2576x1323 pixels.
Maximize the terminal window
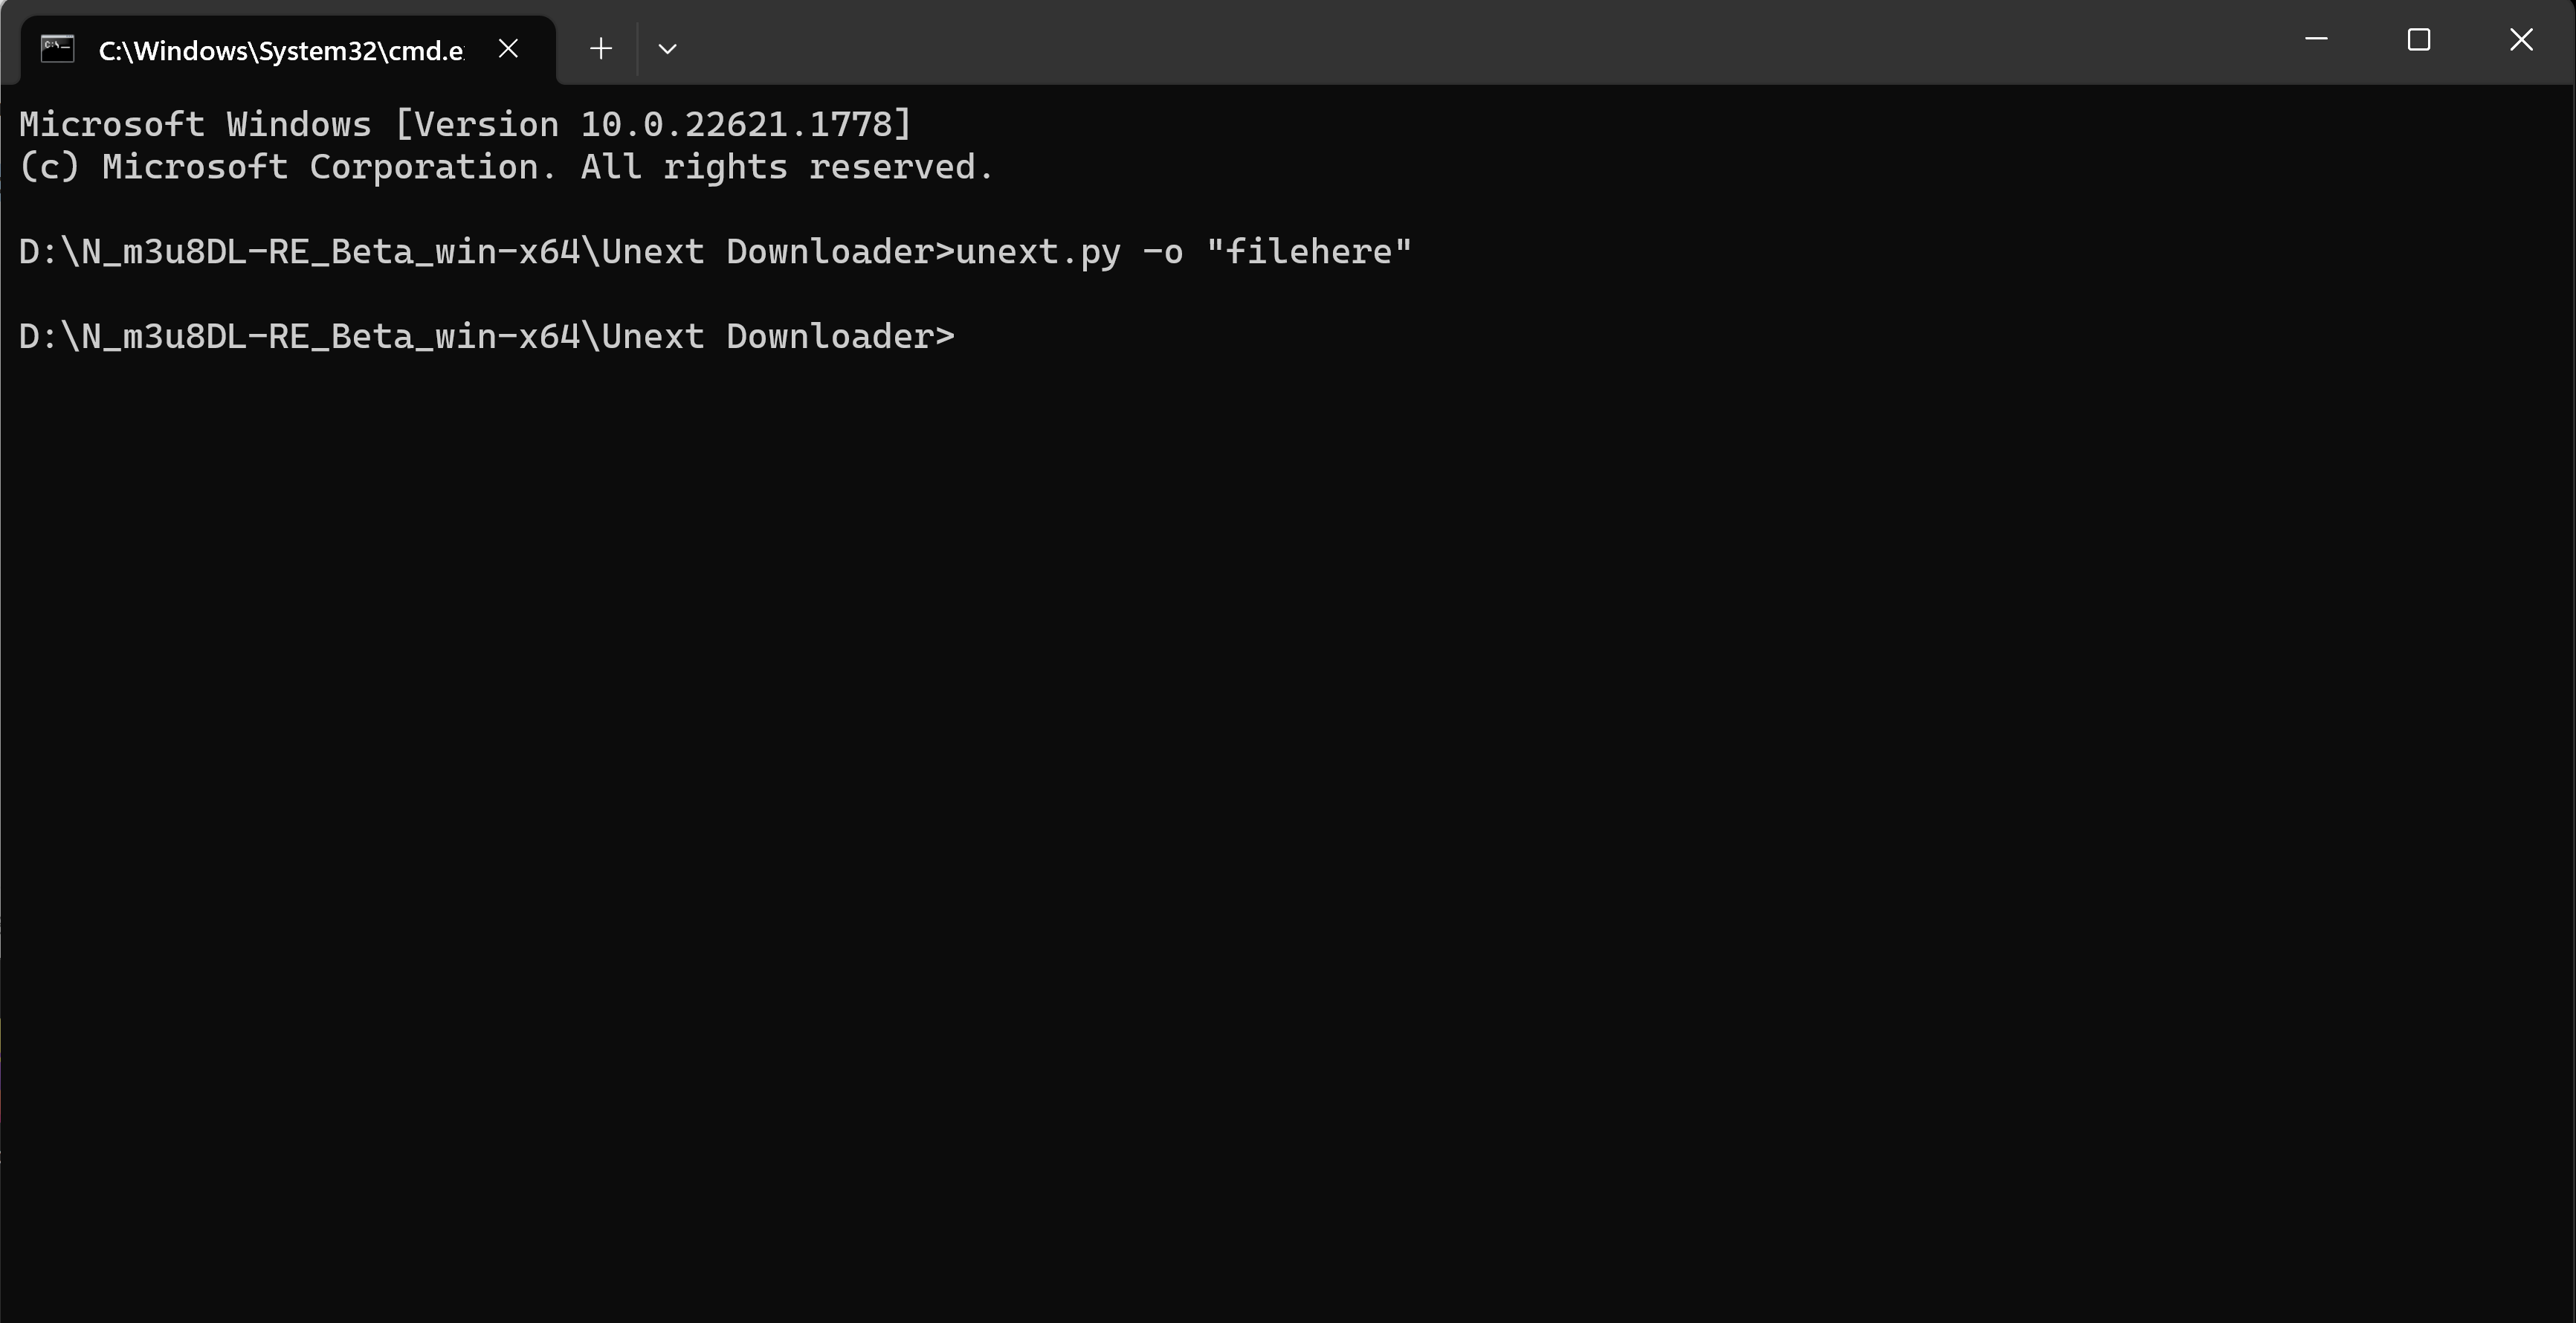(x=2418, y=40)
